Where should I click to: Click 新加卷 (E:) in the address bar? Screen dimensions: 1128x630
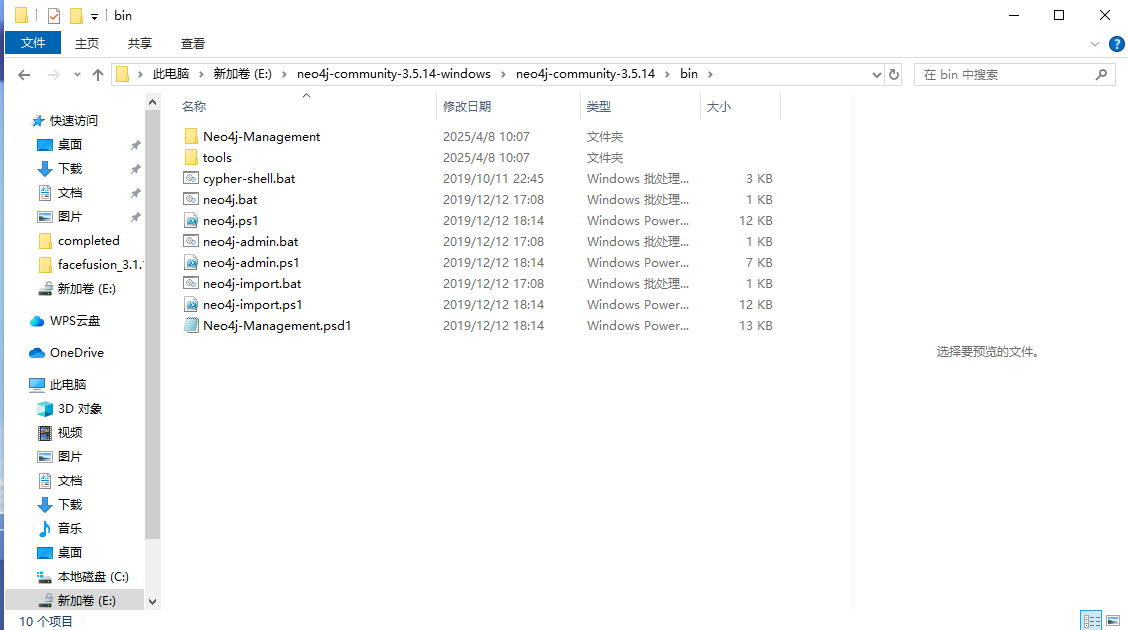[x=242, y=74]
